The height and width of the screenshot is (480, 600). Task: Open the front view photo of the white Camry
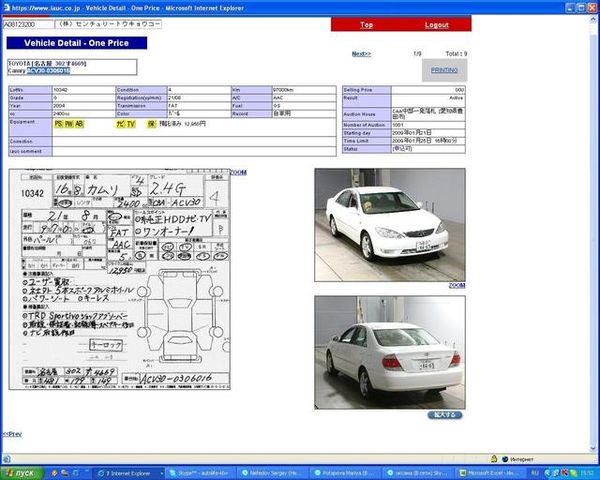(390, 225)
